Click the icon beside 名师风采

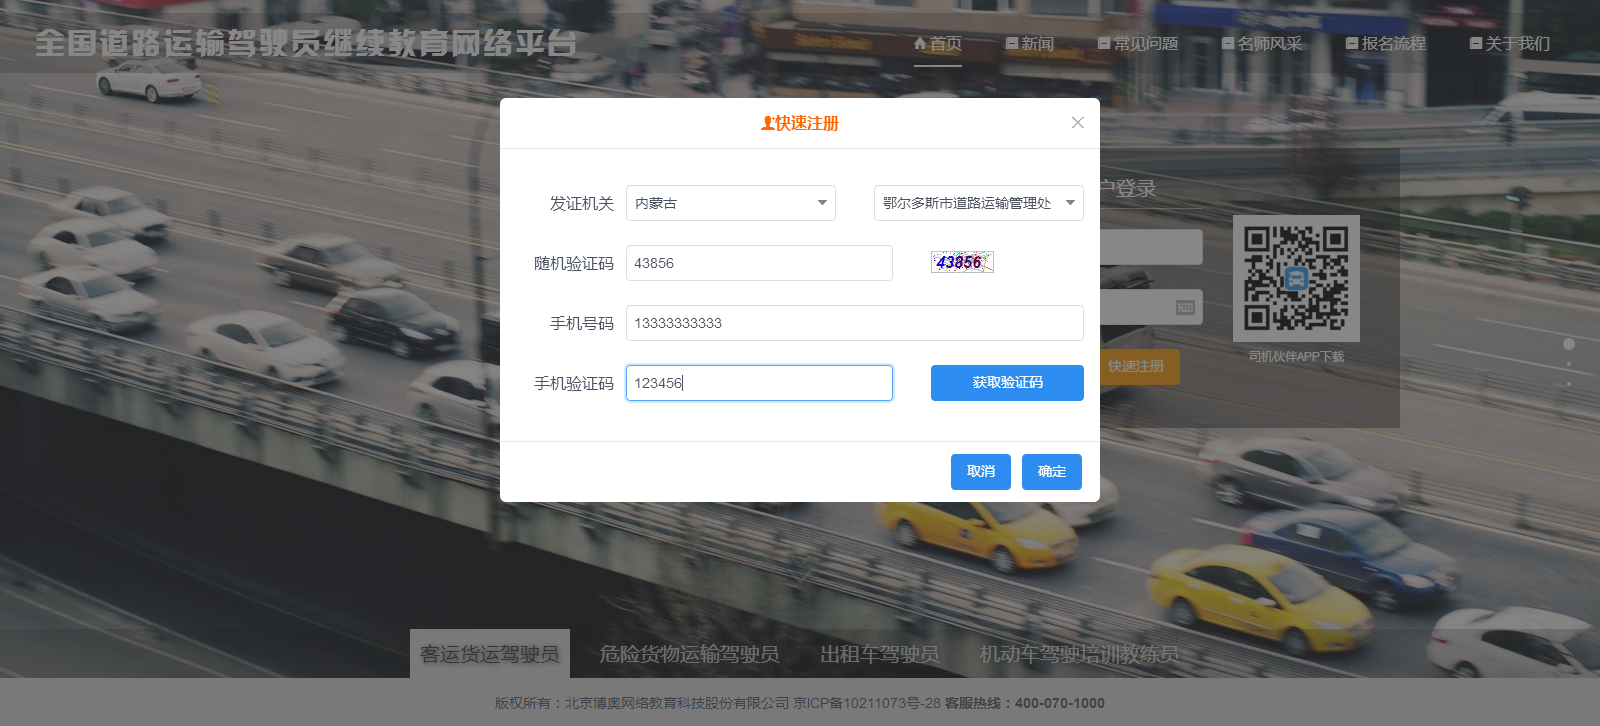(x=1228, y=43)
